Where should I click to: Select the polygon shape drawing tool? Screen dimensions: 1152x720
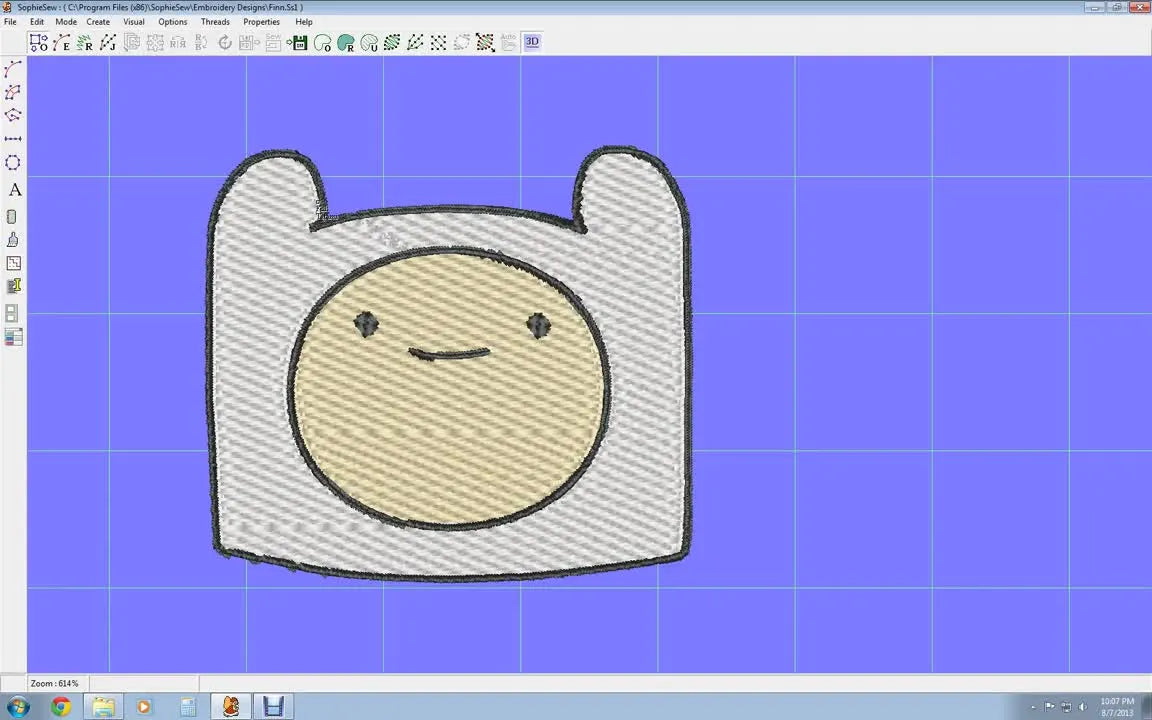[x=13, y=115]
